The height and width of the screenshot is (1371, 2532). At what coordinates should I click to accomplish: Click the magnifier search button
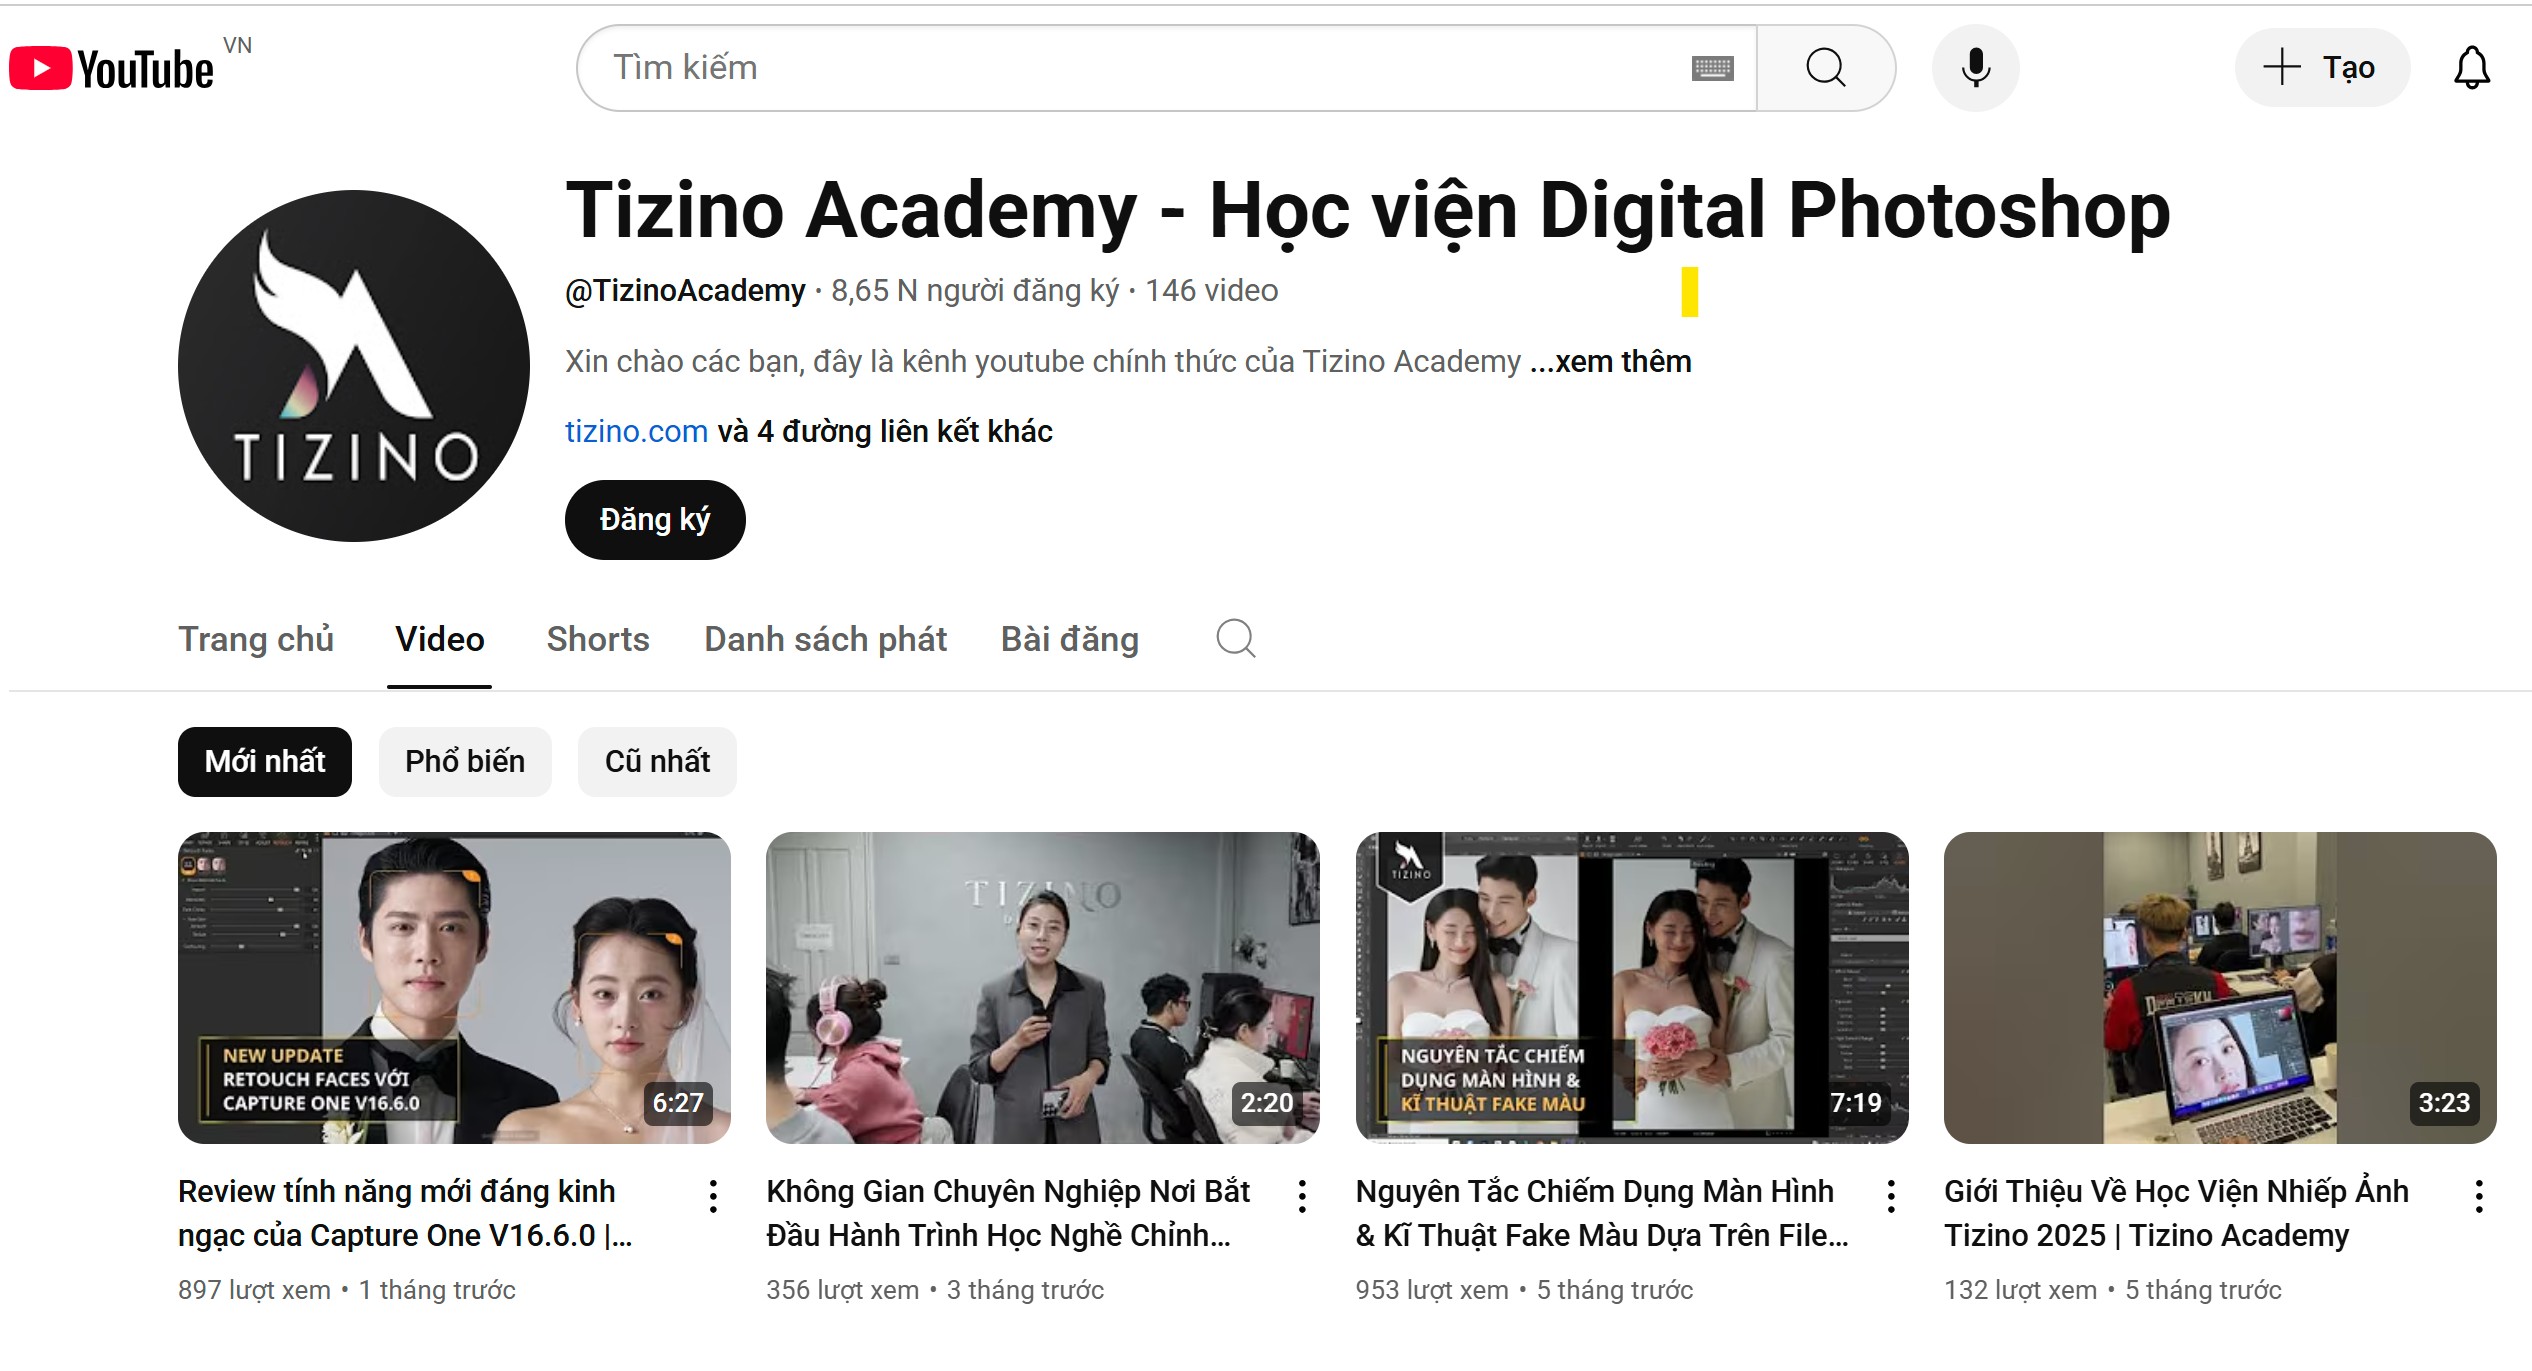click(x=1825, y=68)
